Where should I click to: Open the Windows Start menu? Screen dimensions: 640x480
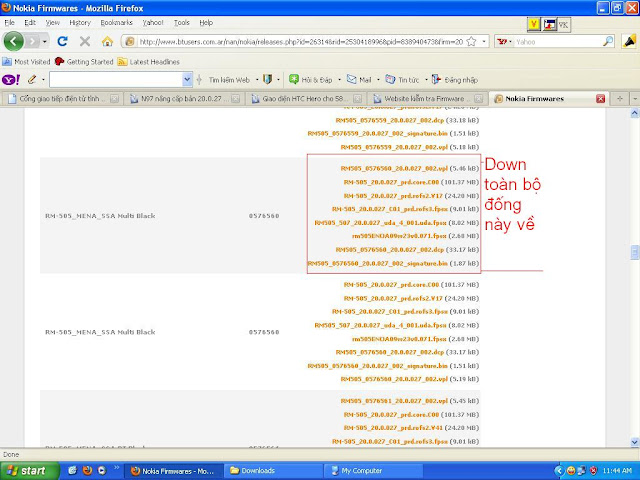[x=30, y=471]
